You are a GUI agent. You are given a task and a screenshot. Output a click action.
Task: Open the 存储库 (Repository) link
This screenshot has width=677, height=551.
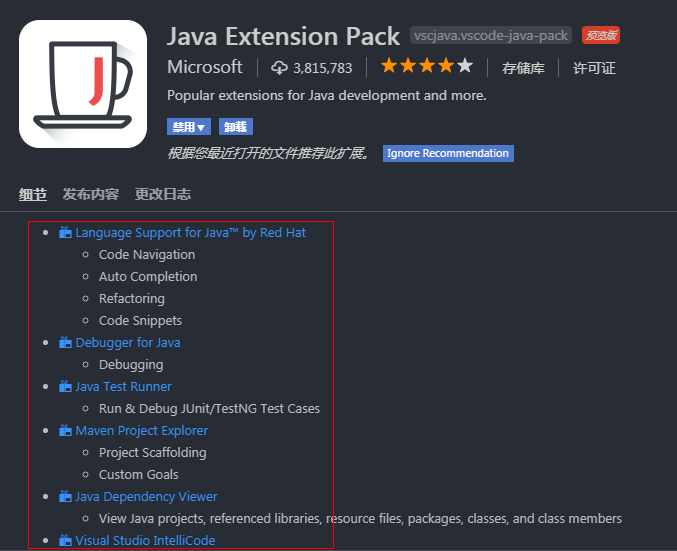click(x=523, y=68)
